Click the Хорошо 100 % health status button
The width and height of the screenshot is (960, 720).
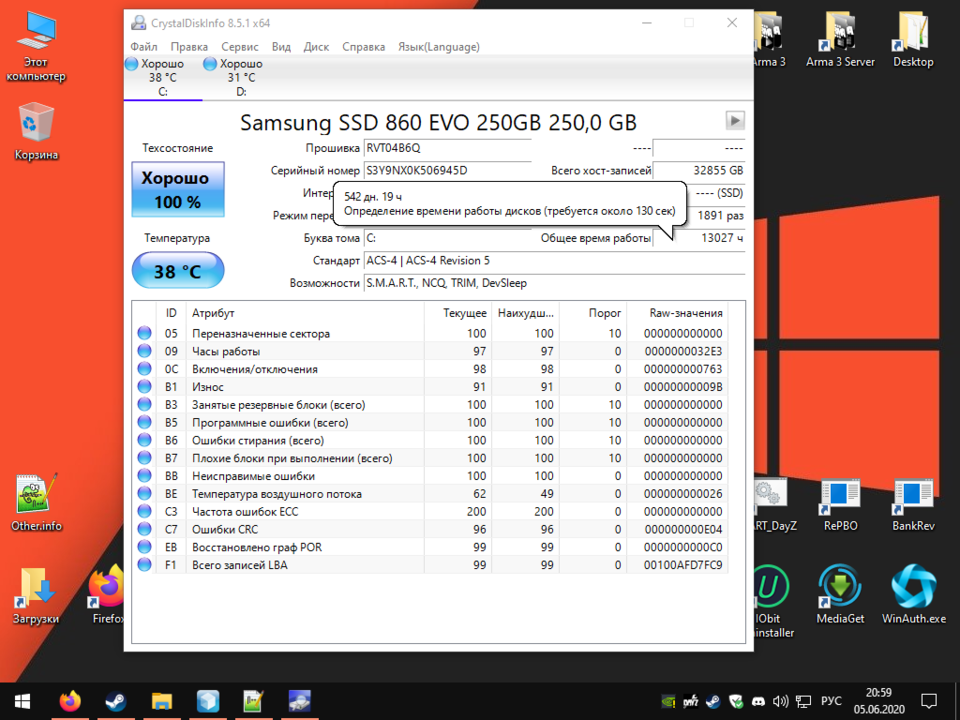pos(178,189)
